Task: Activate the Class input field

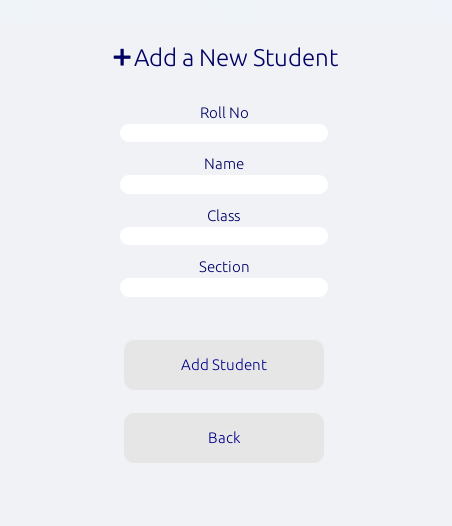Action: point(224,236)
